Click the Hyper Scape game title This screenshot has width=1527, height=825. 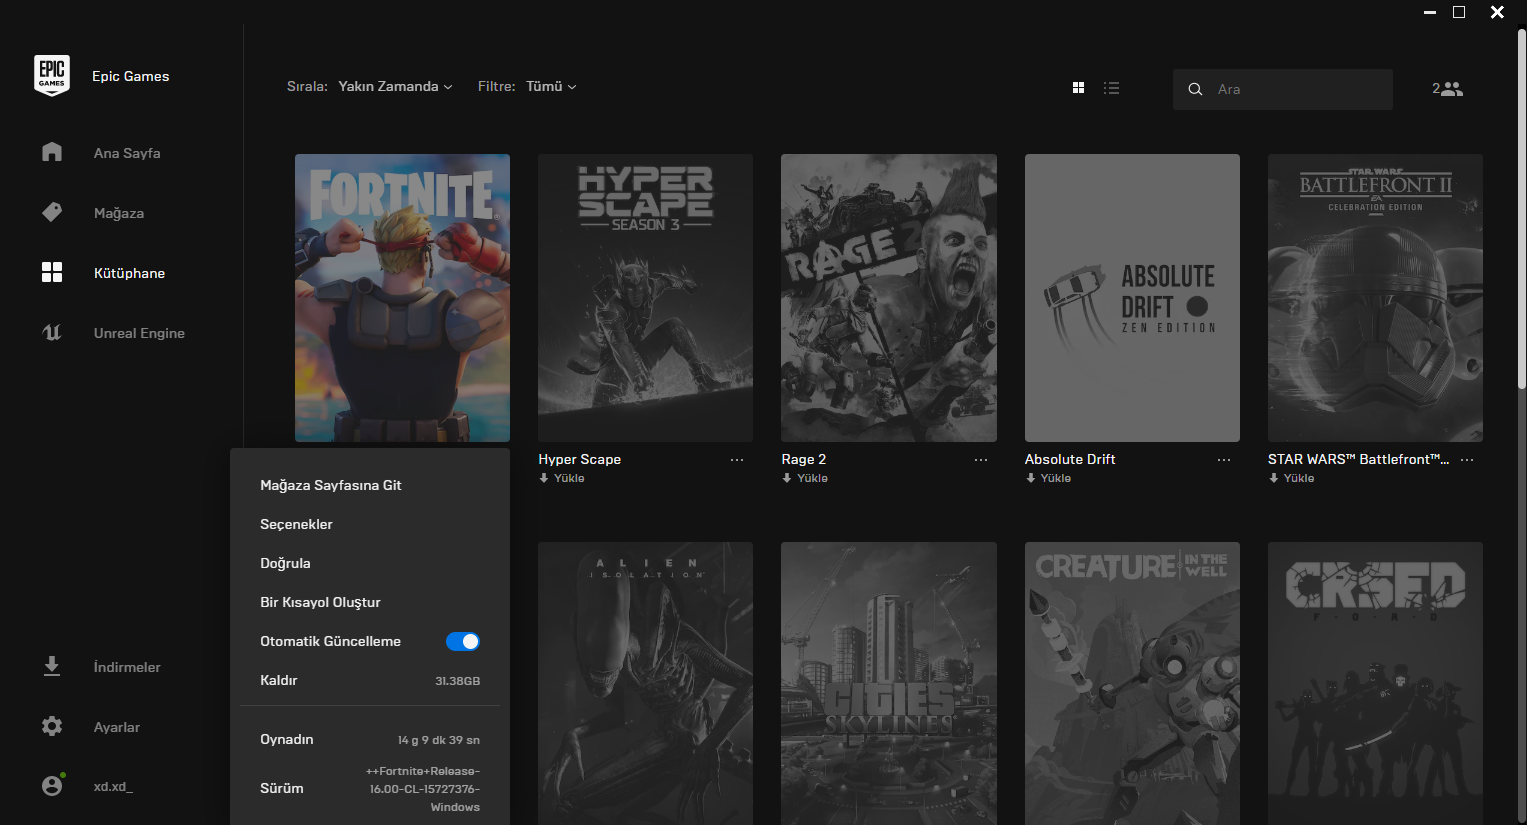(x=580, y=459)
